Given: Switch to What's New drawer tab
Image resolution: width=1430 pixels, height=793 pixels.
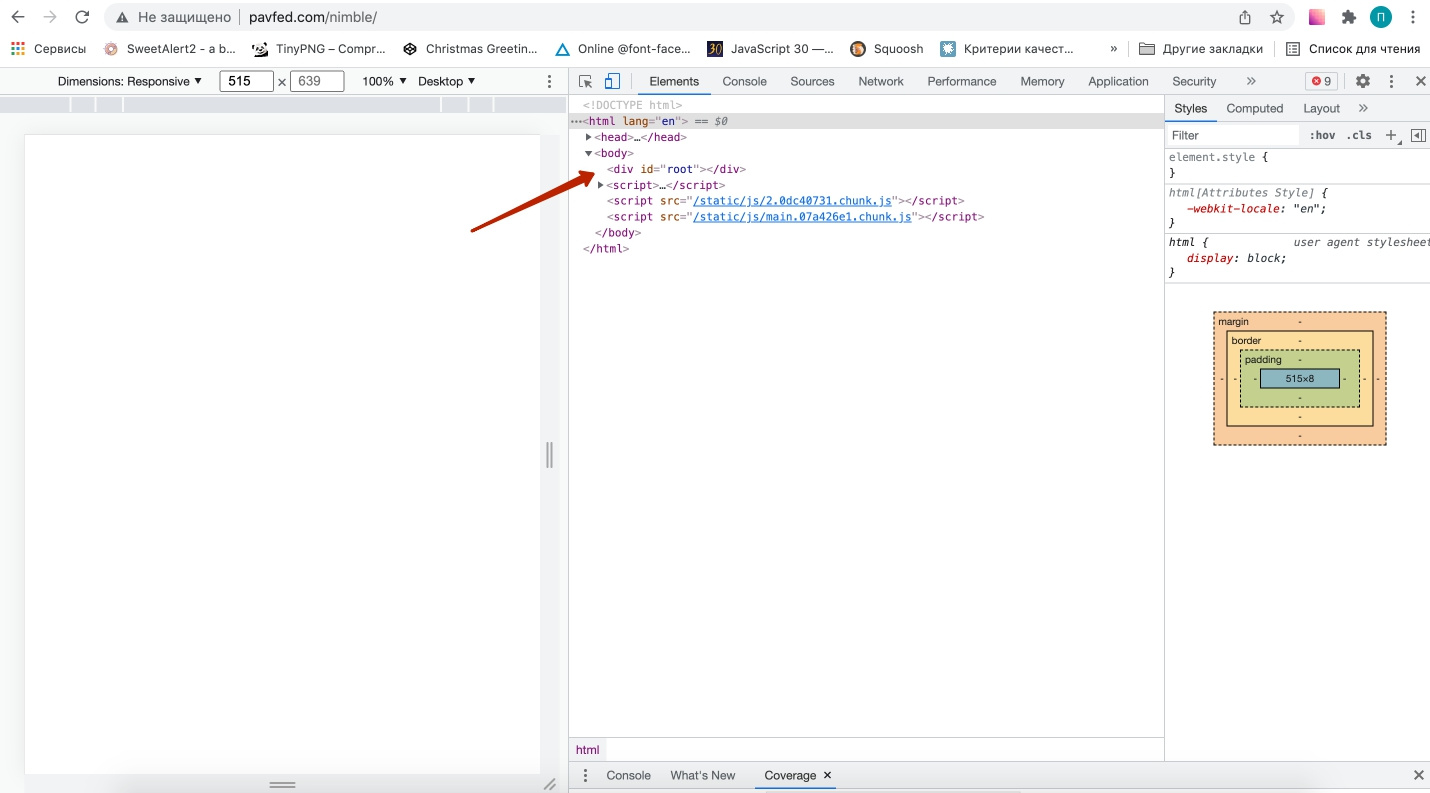Looking at the screenshot, I should coord(702,775).
